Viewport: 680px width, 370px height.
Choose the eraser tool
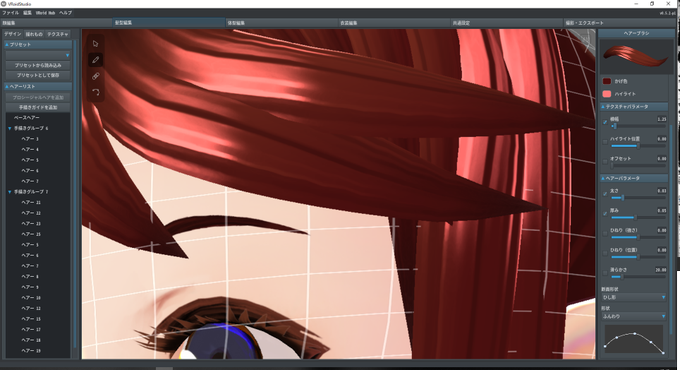(x=96, y=76)
